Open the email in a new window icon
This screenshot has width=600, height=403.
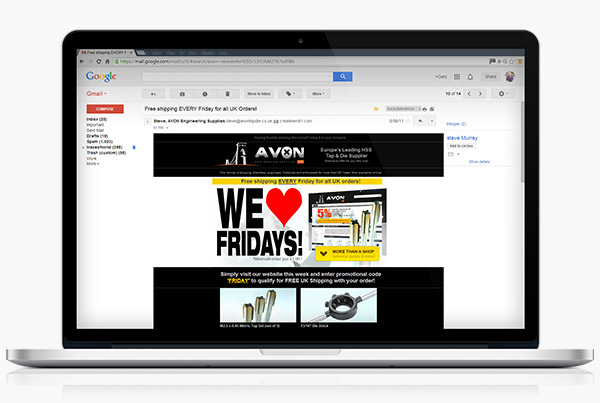[432, 109]
